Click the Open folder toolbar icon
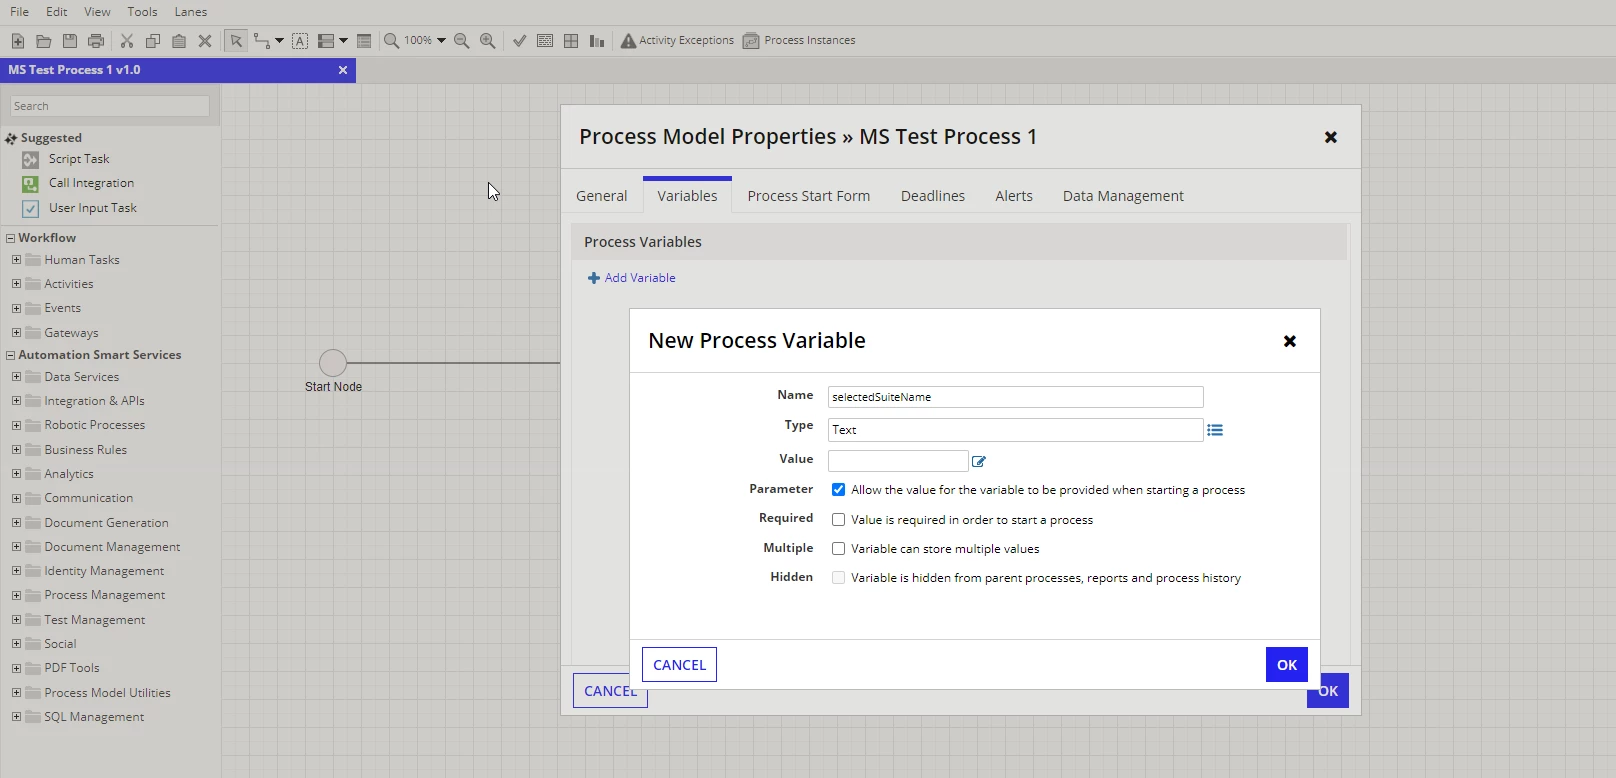The image size is (1616, 778). click(x=43, y=41)
